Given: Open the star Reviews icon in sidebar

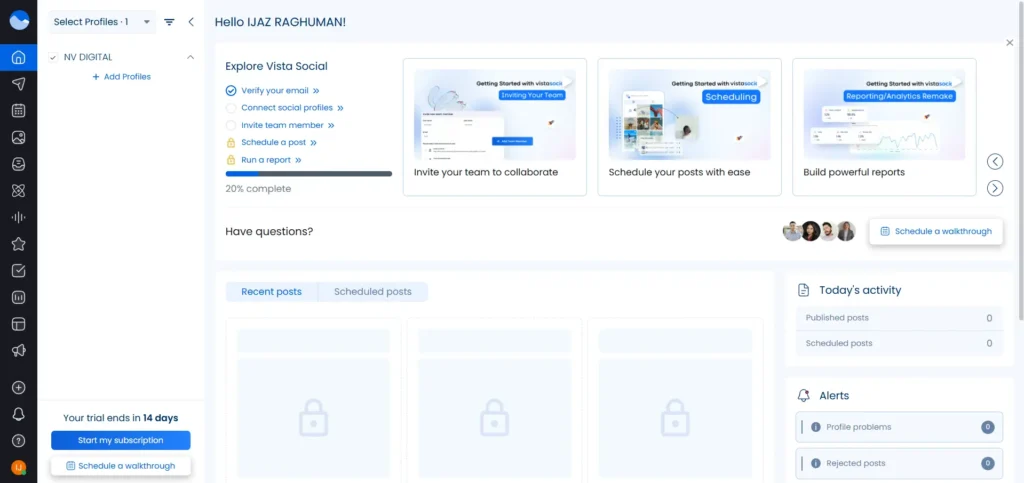Looking at the screenshot, I should point(18,244).
